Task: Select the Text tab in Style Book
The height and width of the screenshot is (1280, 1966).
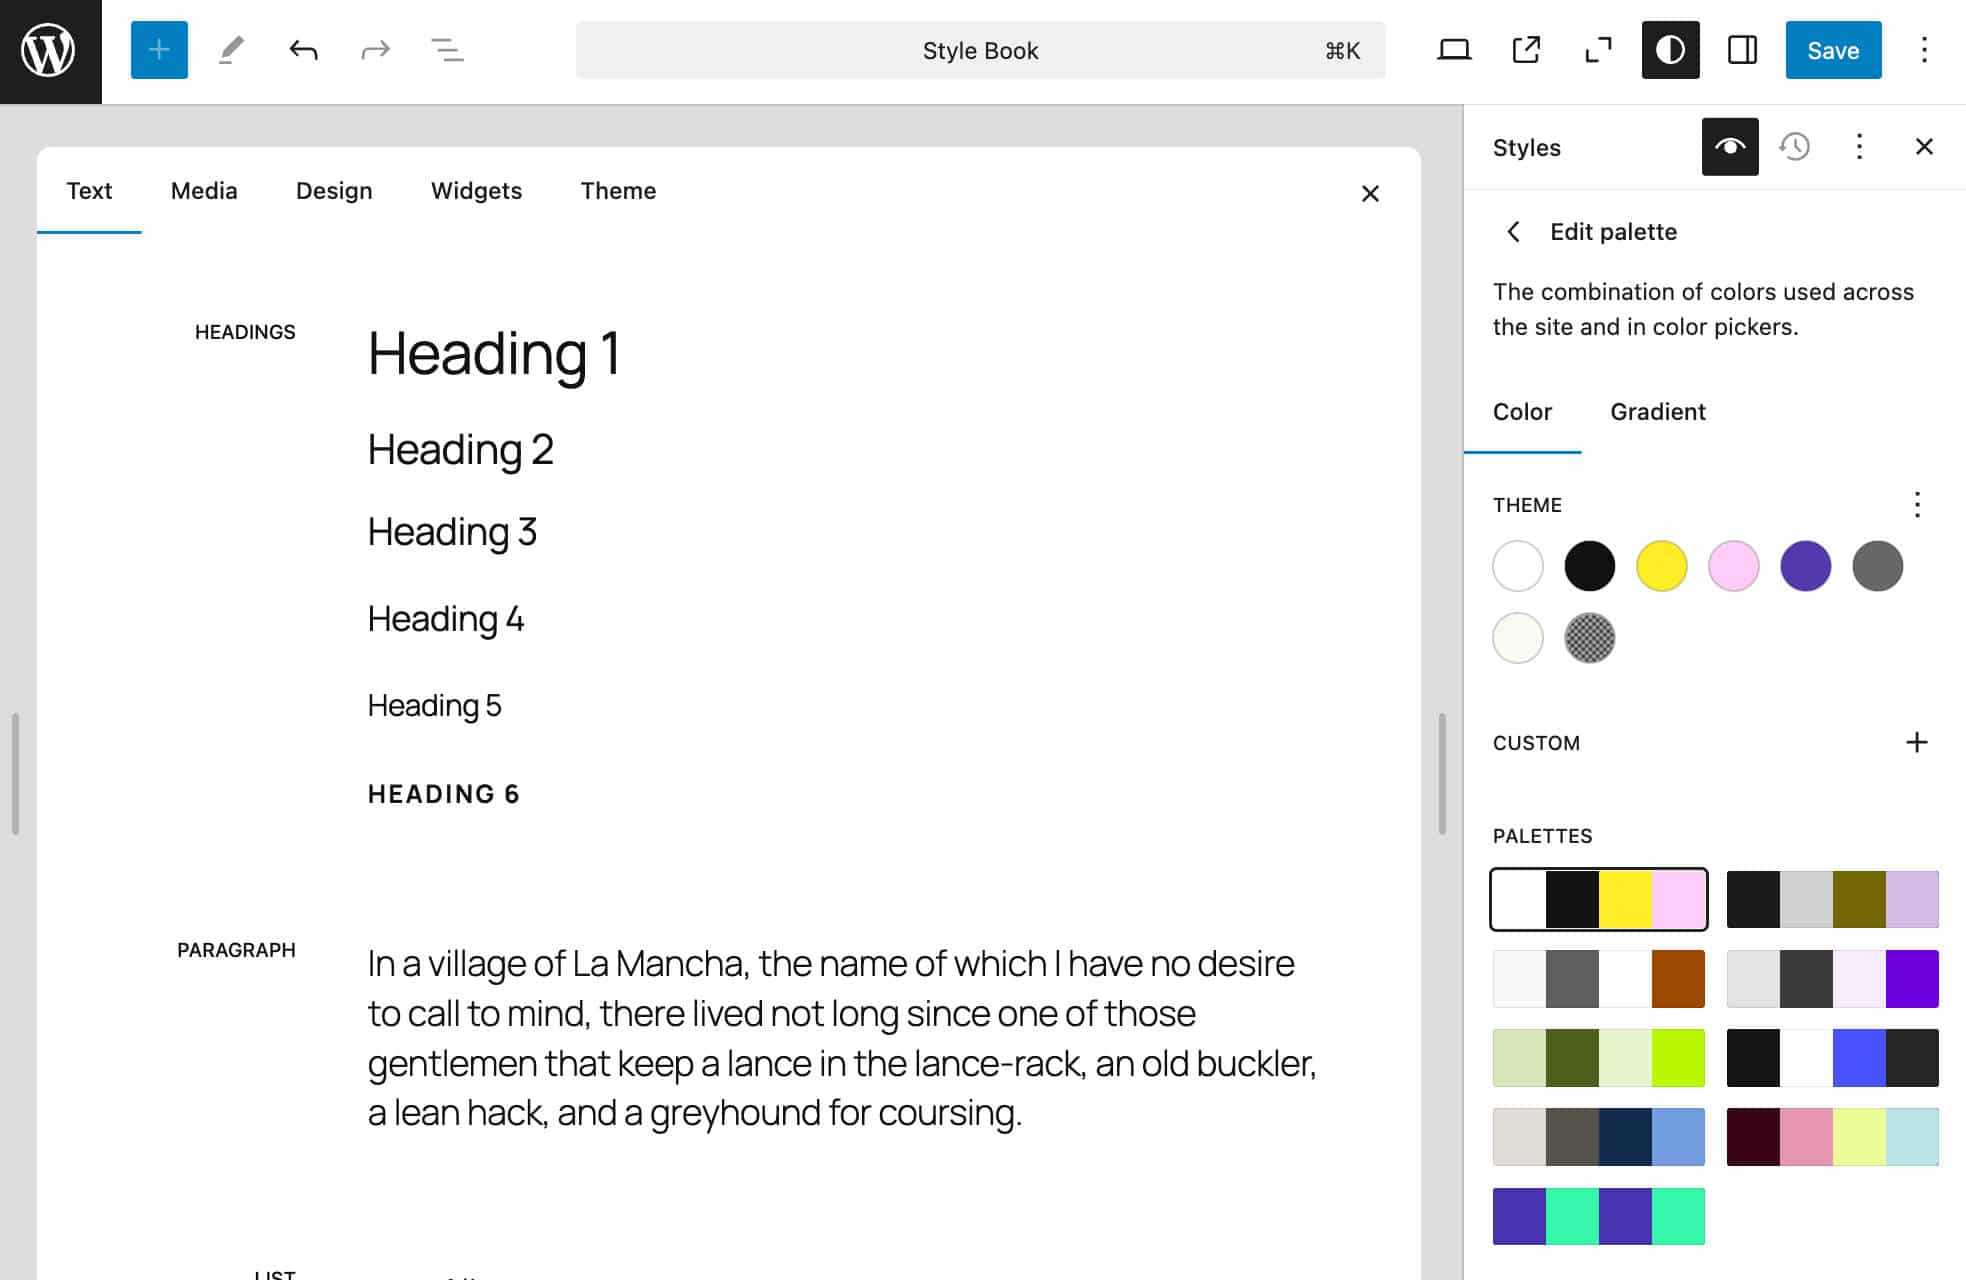Action: [x=89, y=191]
